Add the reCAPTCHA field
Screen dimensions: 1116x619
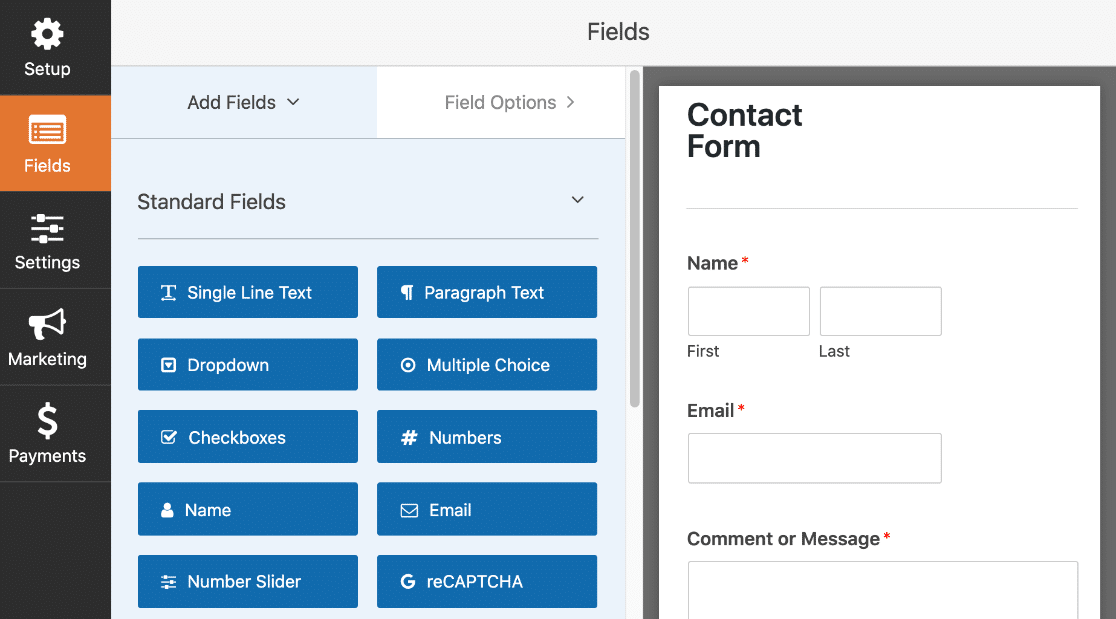487,581
